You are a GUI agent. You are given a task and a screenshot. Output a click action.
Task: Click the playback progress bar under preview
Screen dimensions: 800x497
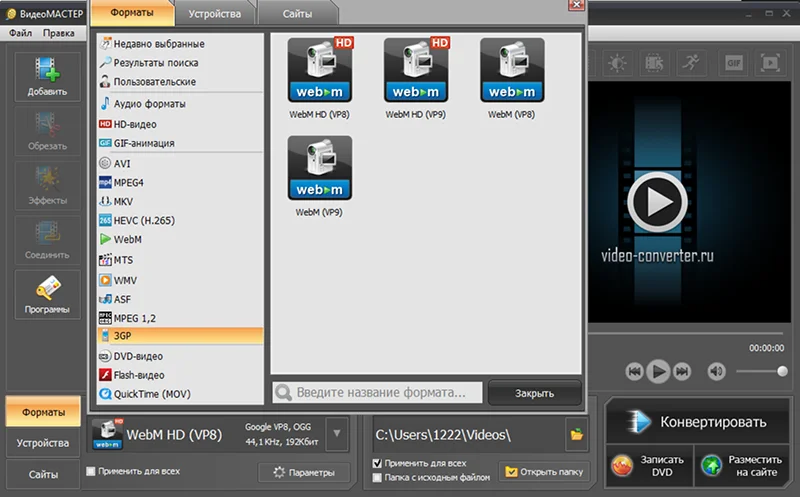pos(685,333)
